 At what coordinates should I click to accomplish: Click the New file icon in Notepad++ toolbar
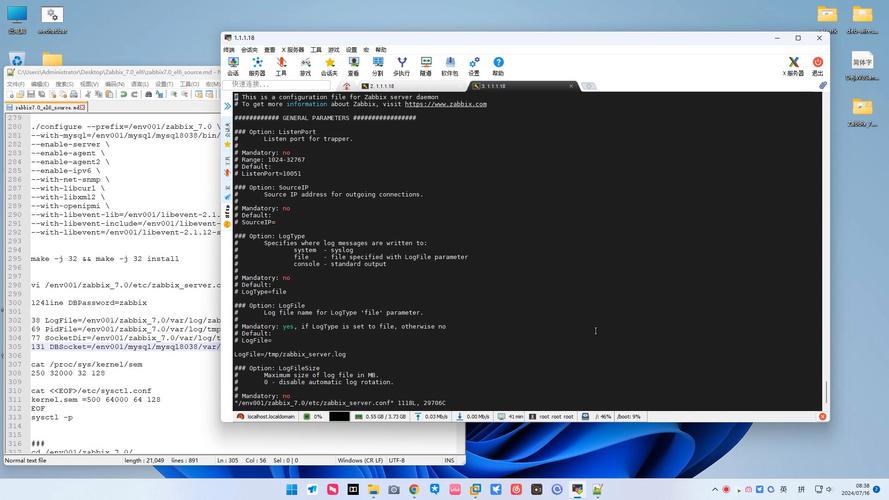tap(10, 94)
